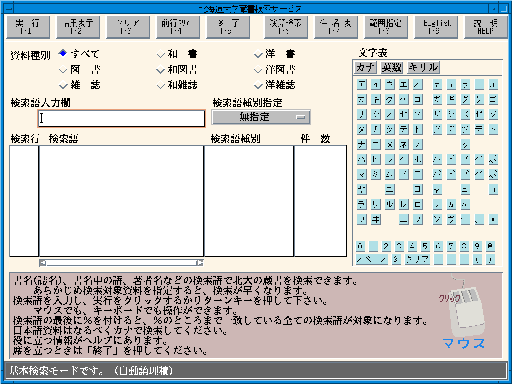Click the ロ key in the character table
The width and height of the screenshot is (512, 384).
(418, 204)
